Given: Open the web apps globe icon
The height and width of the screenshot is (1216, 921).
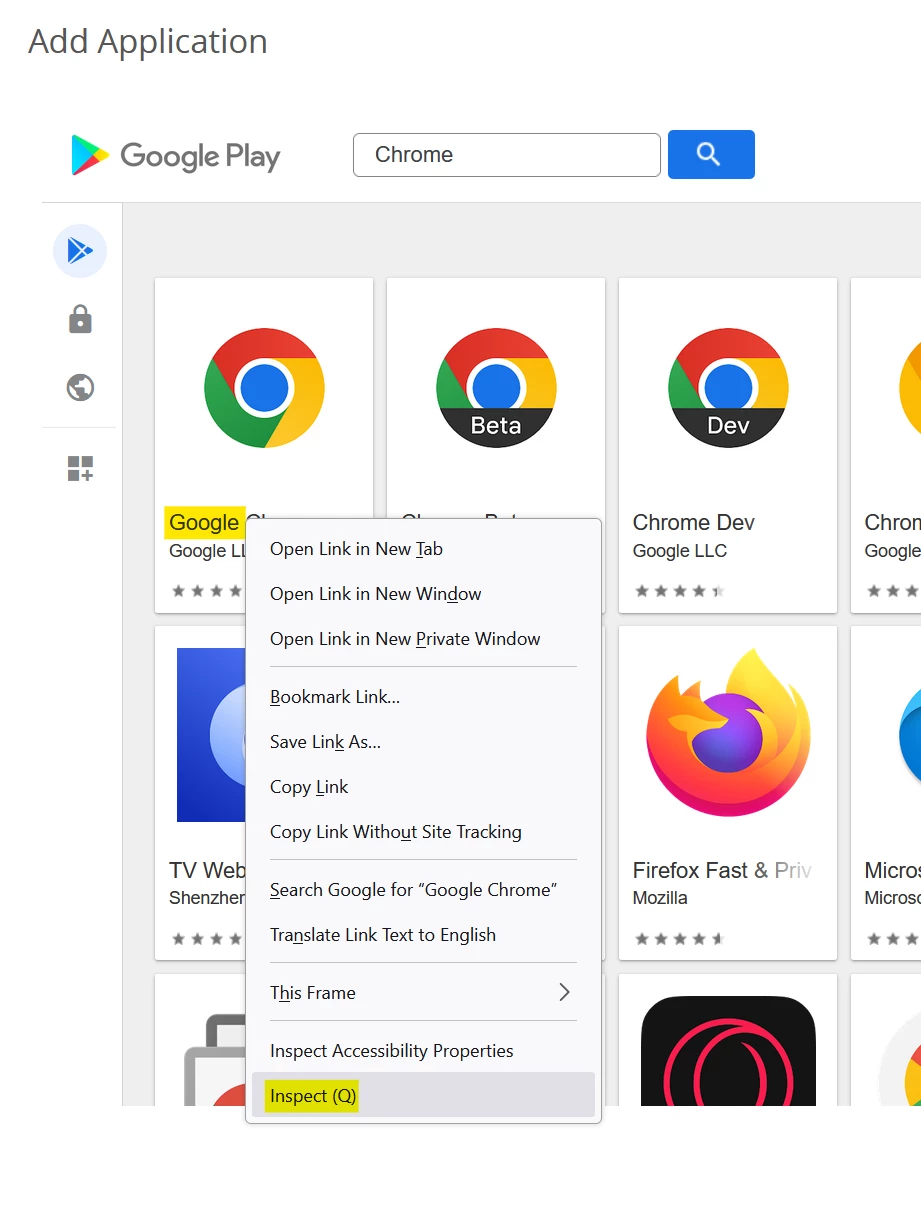Looking at the screenshot, I should click(x=80, y=387).
